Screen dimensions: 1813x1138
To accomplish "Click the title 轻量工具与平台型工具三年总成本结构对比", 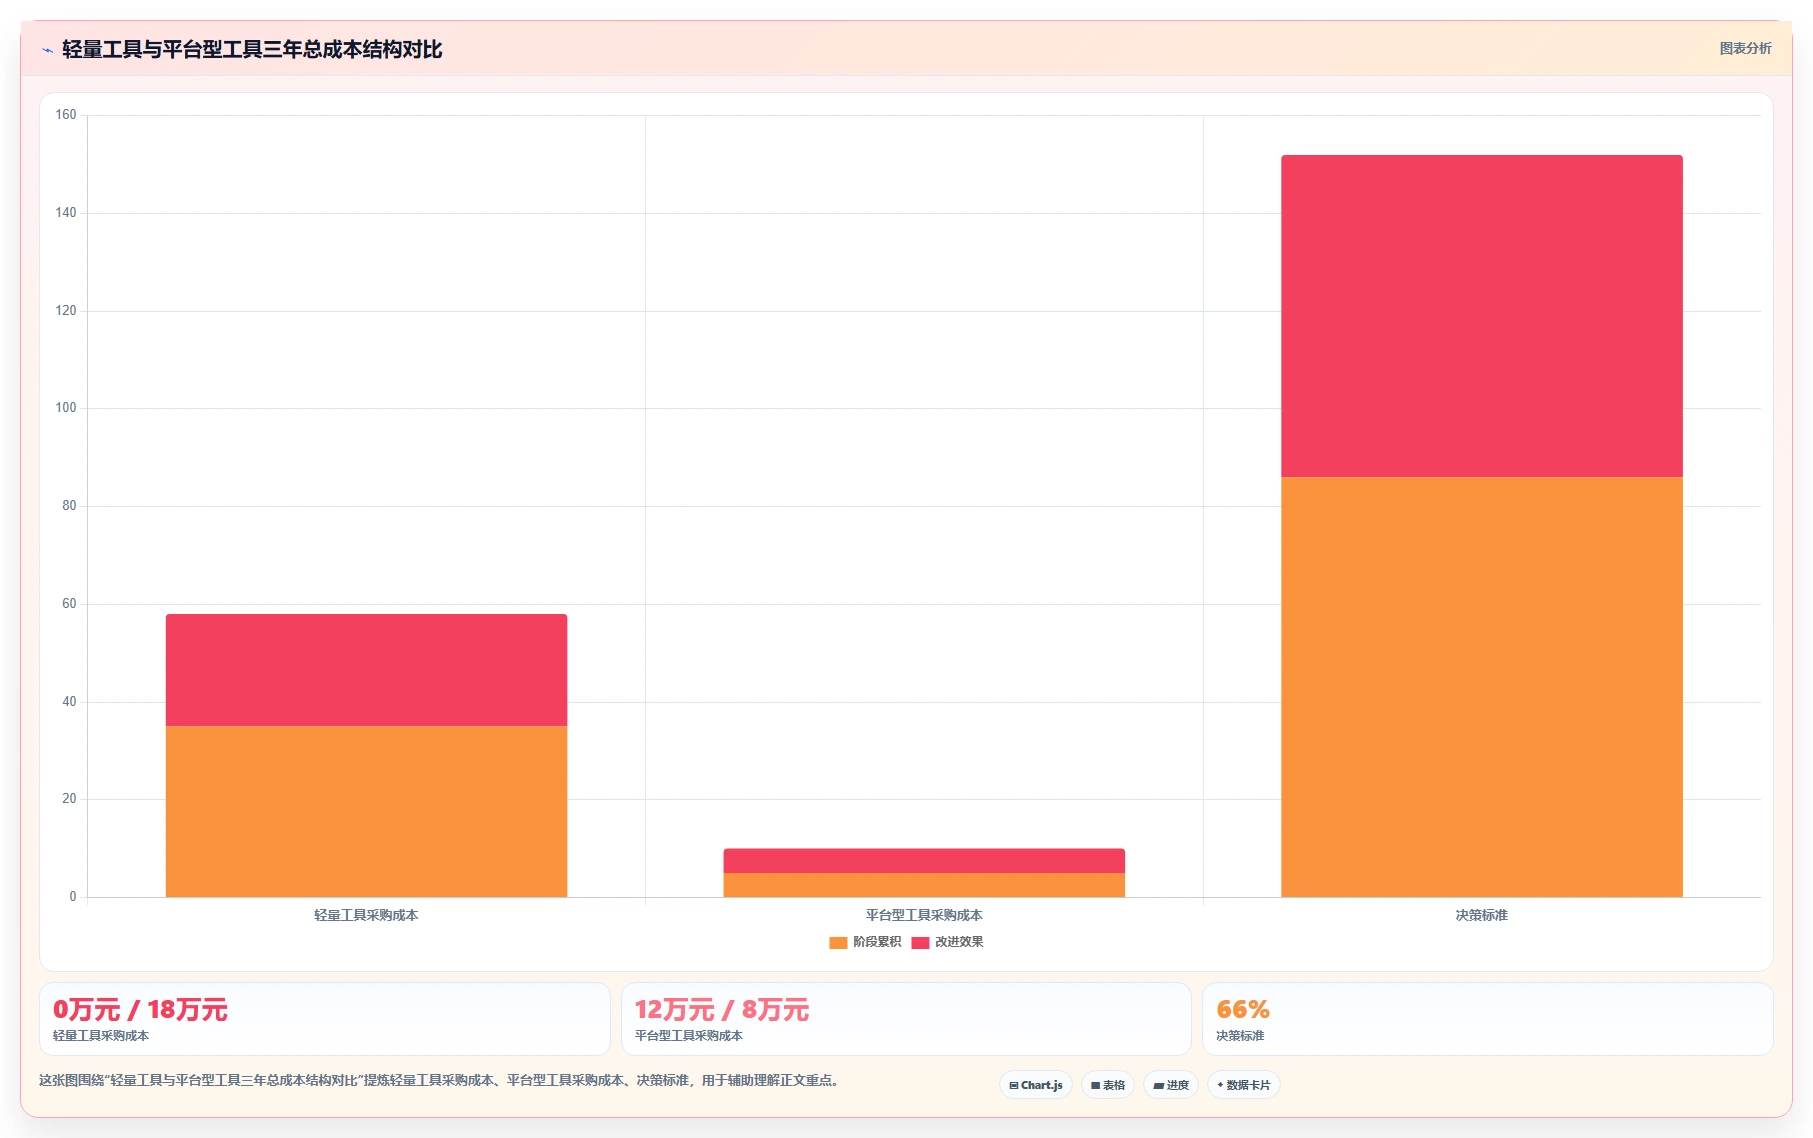I will coord(252,49).
